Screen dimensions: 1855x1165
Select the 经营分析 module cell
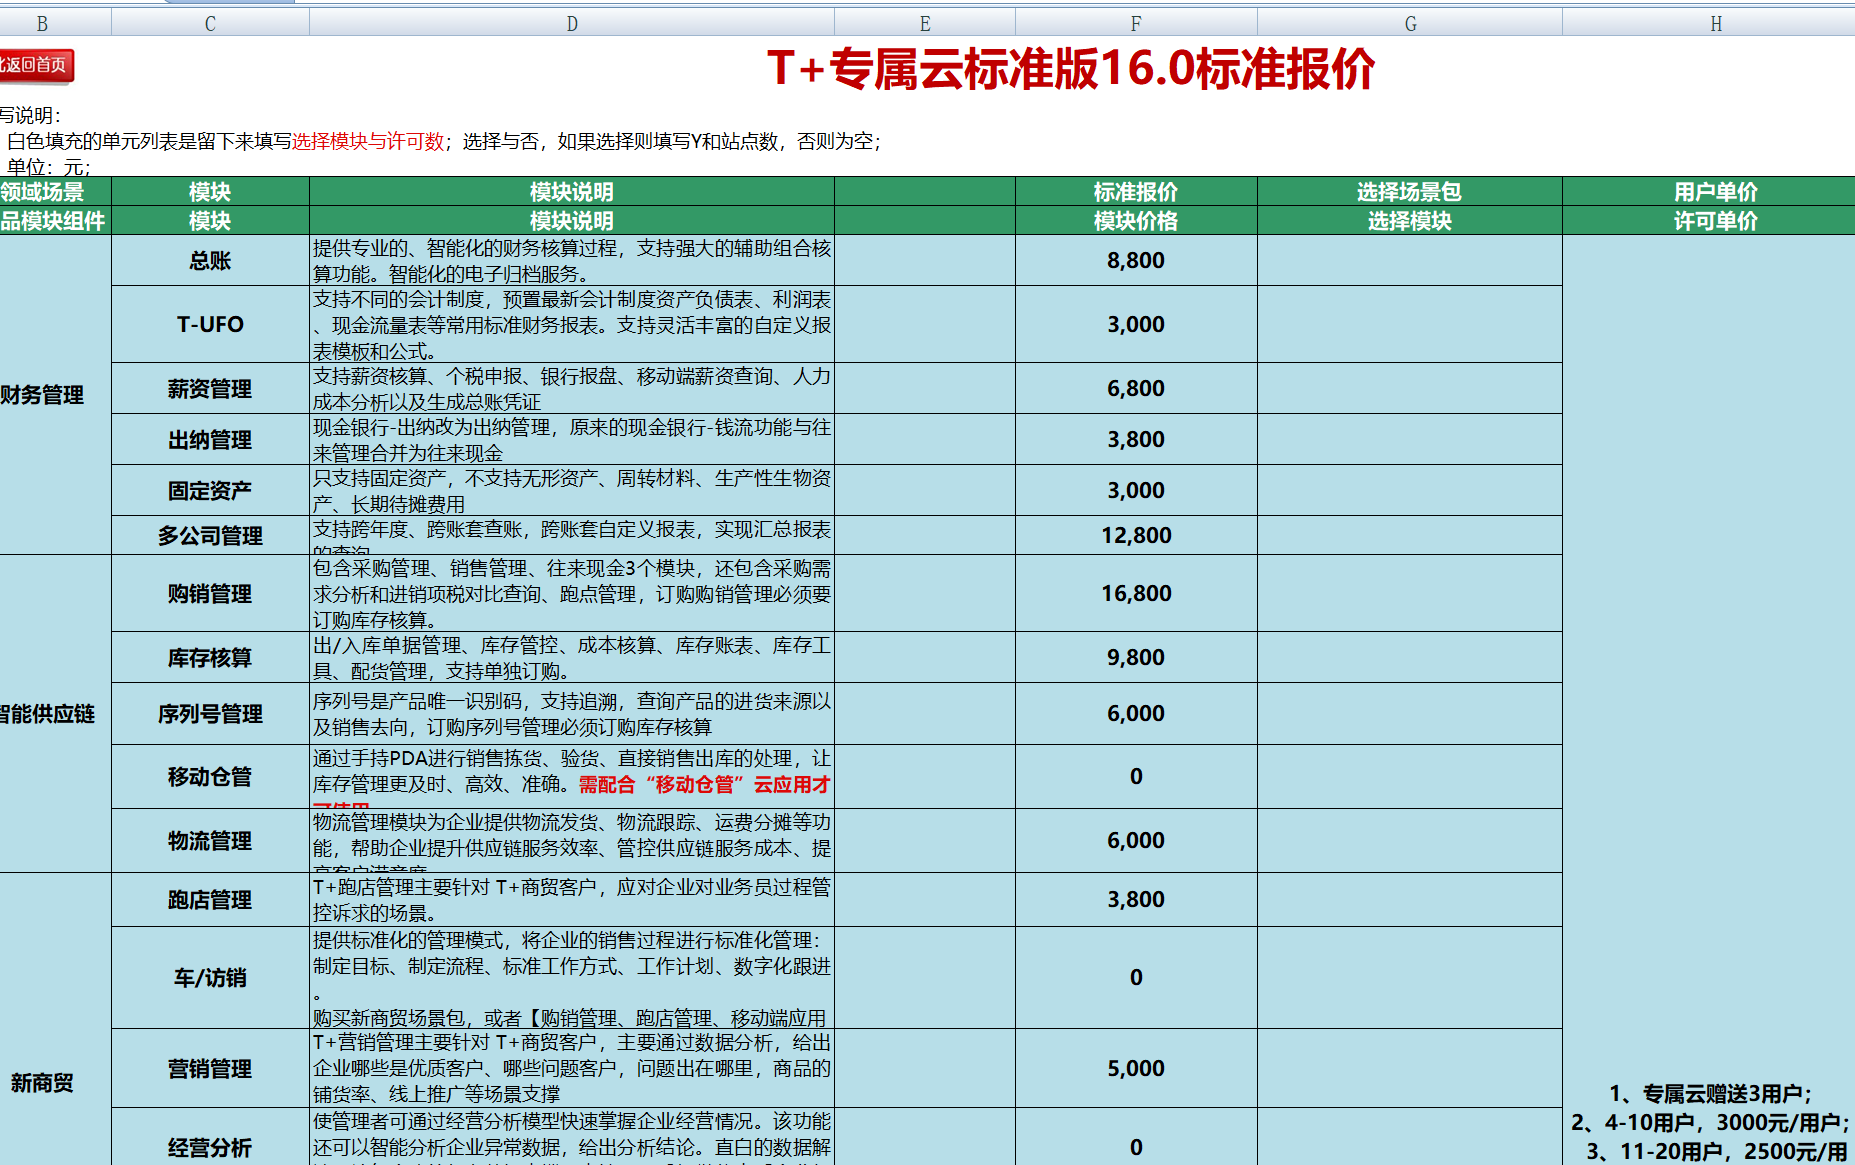(x=210, y=1137)
